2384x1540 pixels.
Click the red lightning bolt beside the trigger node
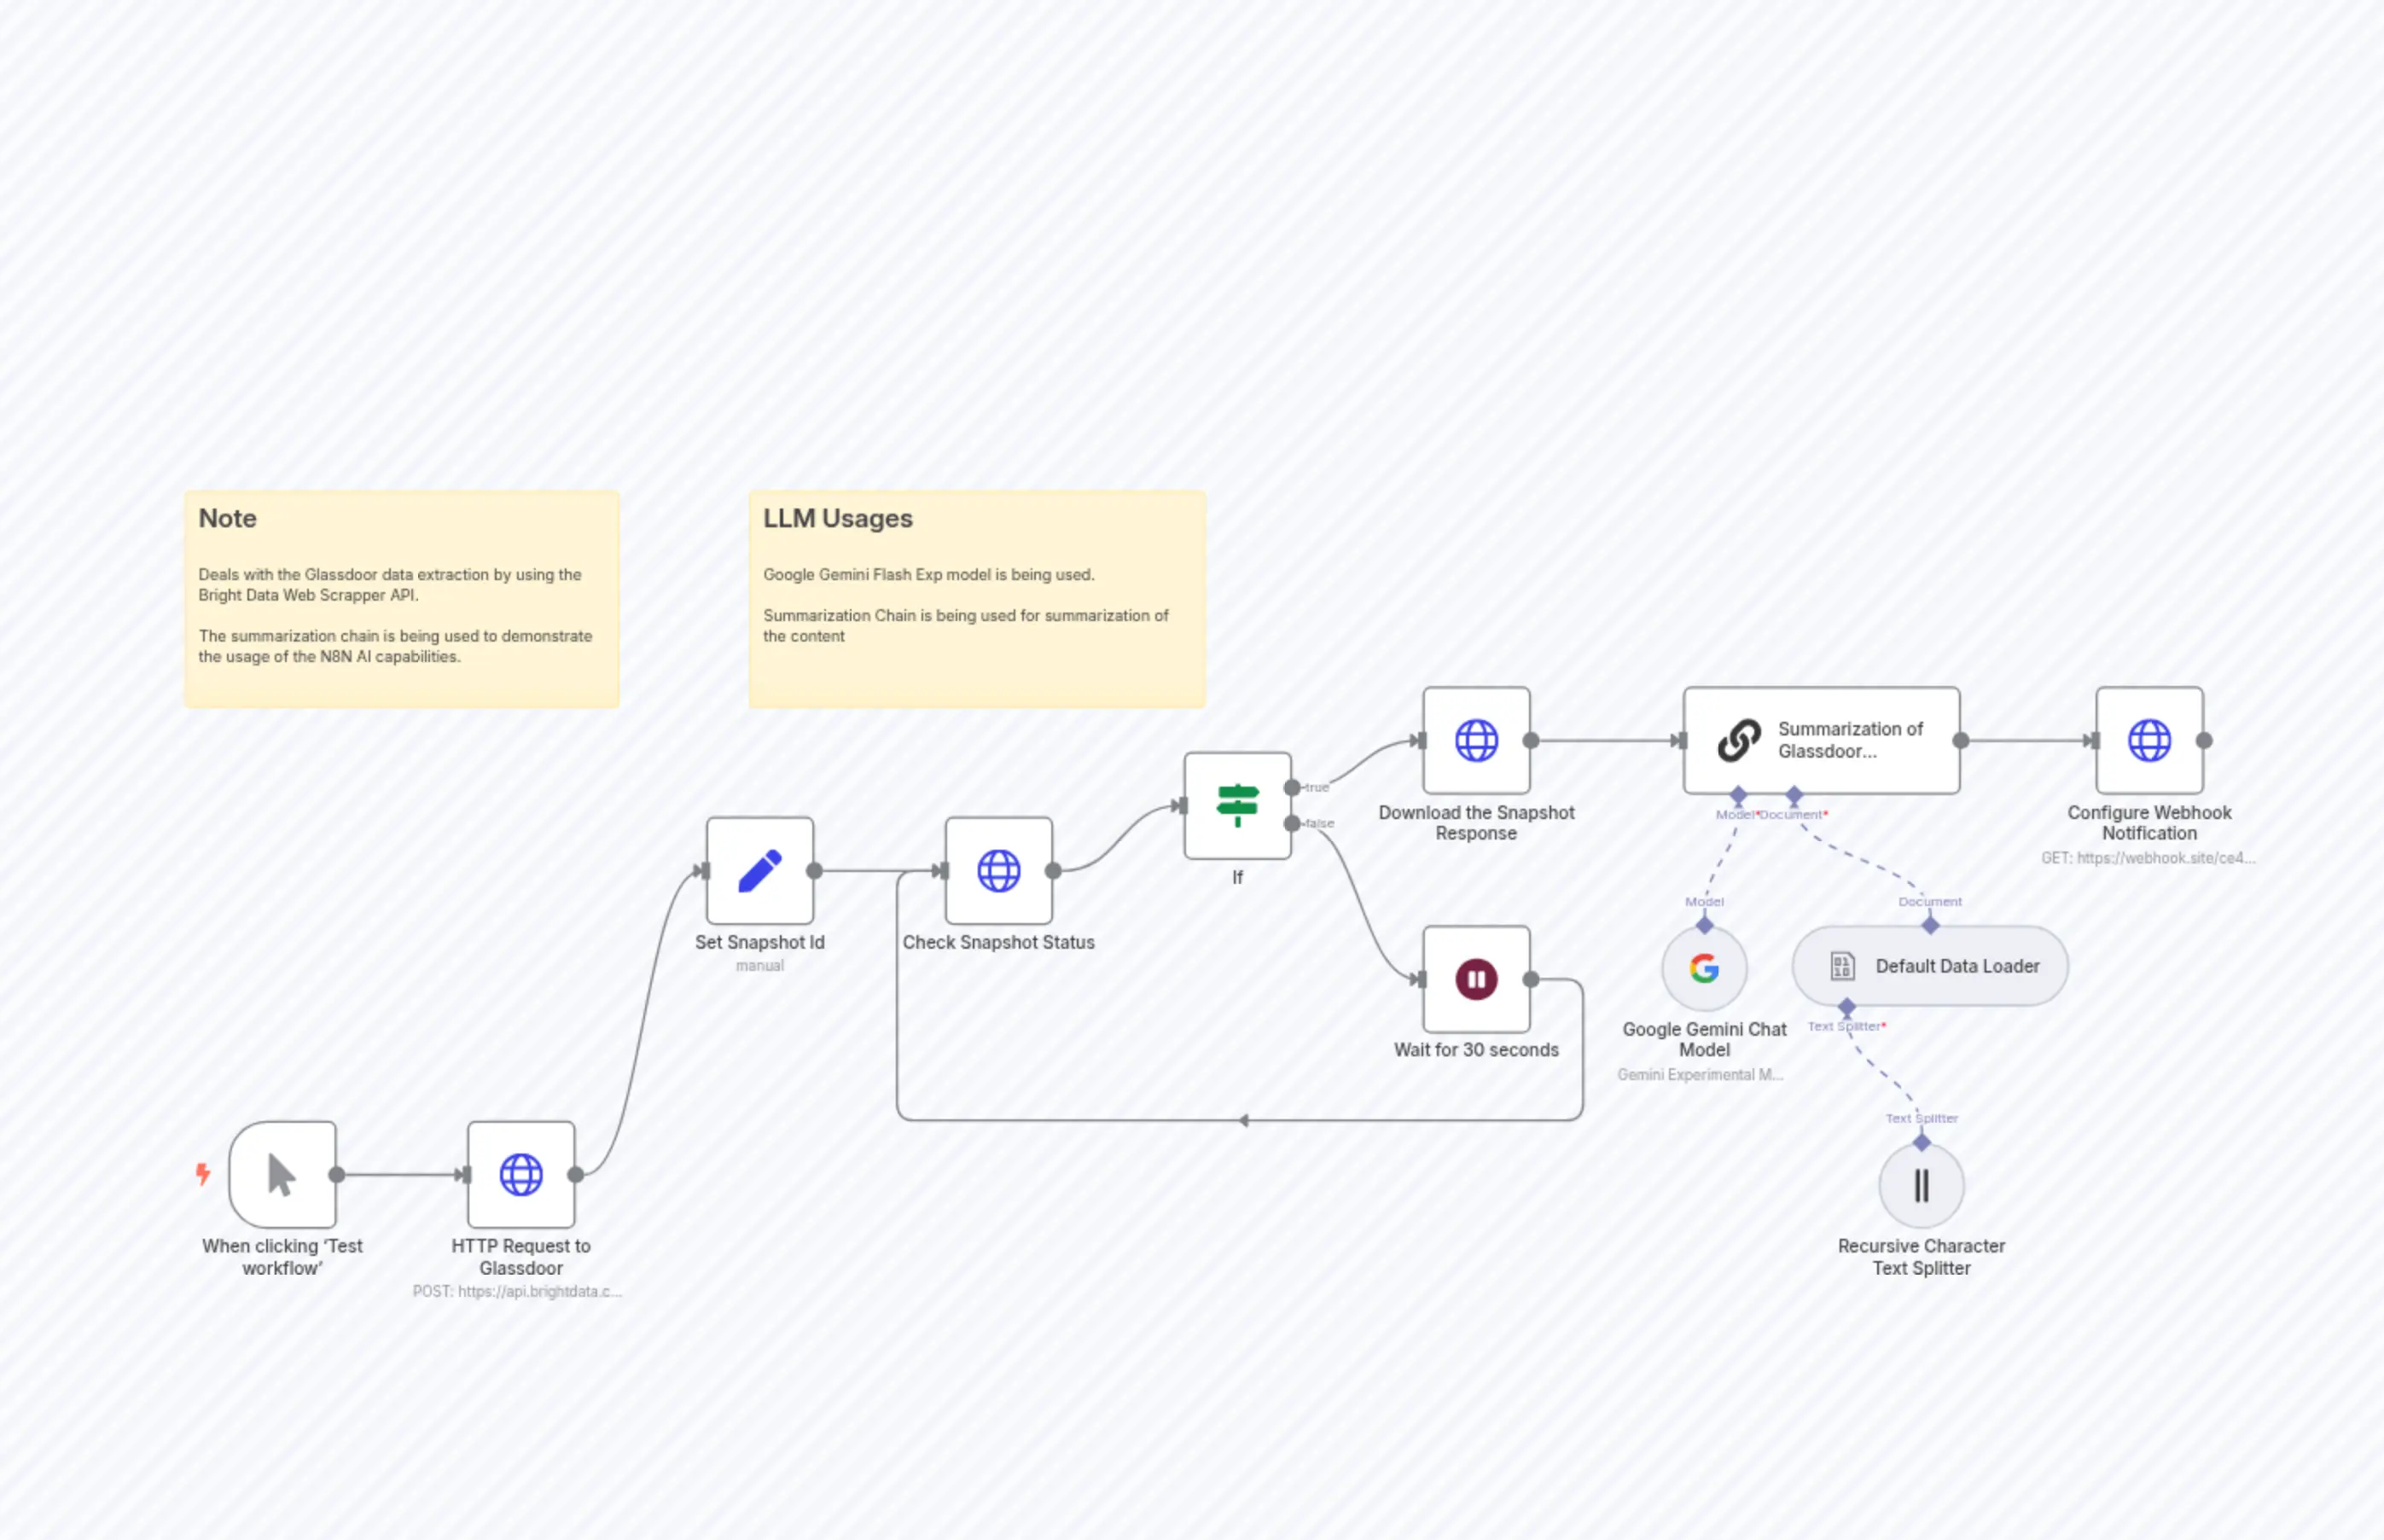[x=204, y=1175]
